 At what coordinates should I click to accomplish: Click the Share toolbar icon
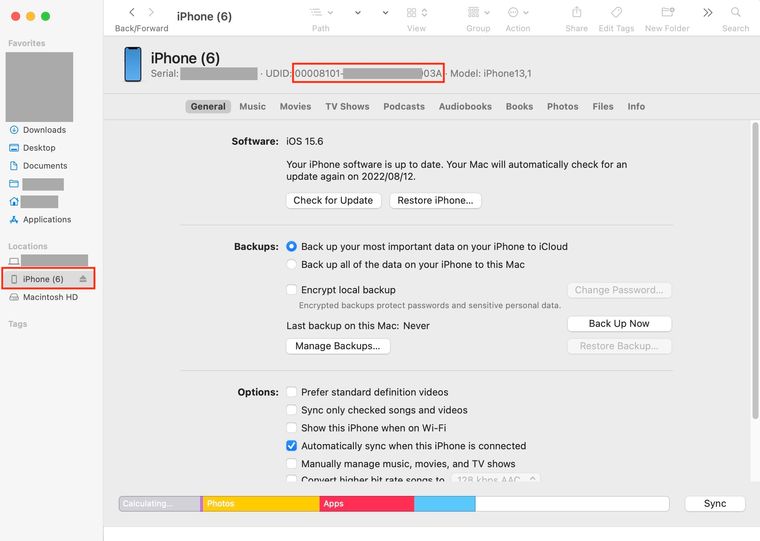click(576, 13)
